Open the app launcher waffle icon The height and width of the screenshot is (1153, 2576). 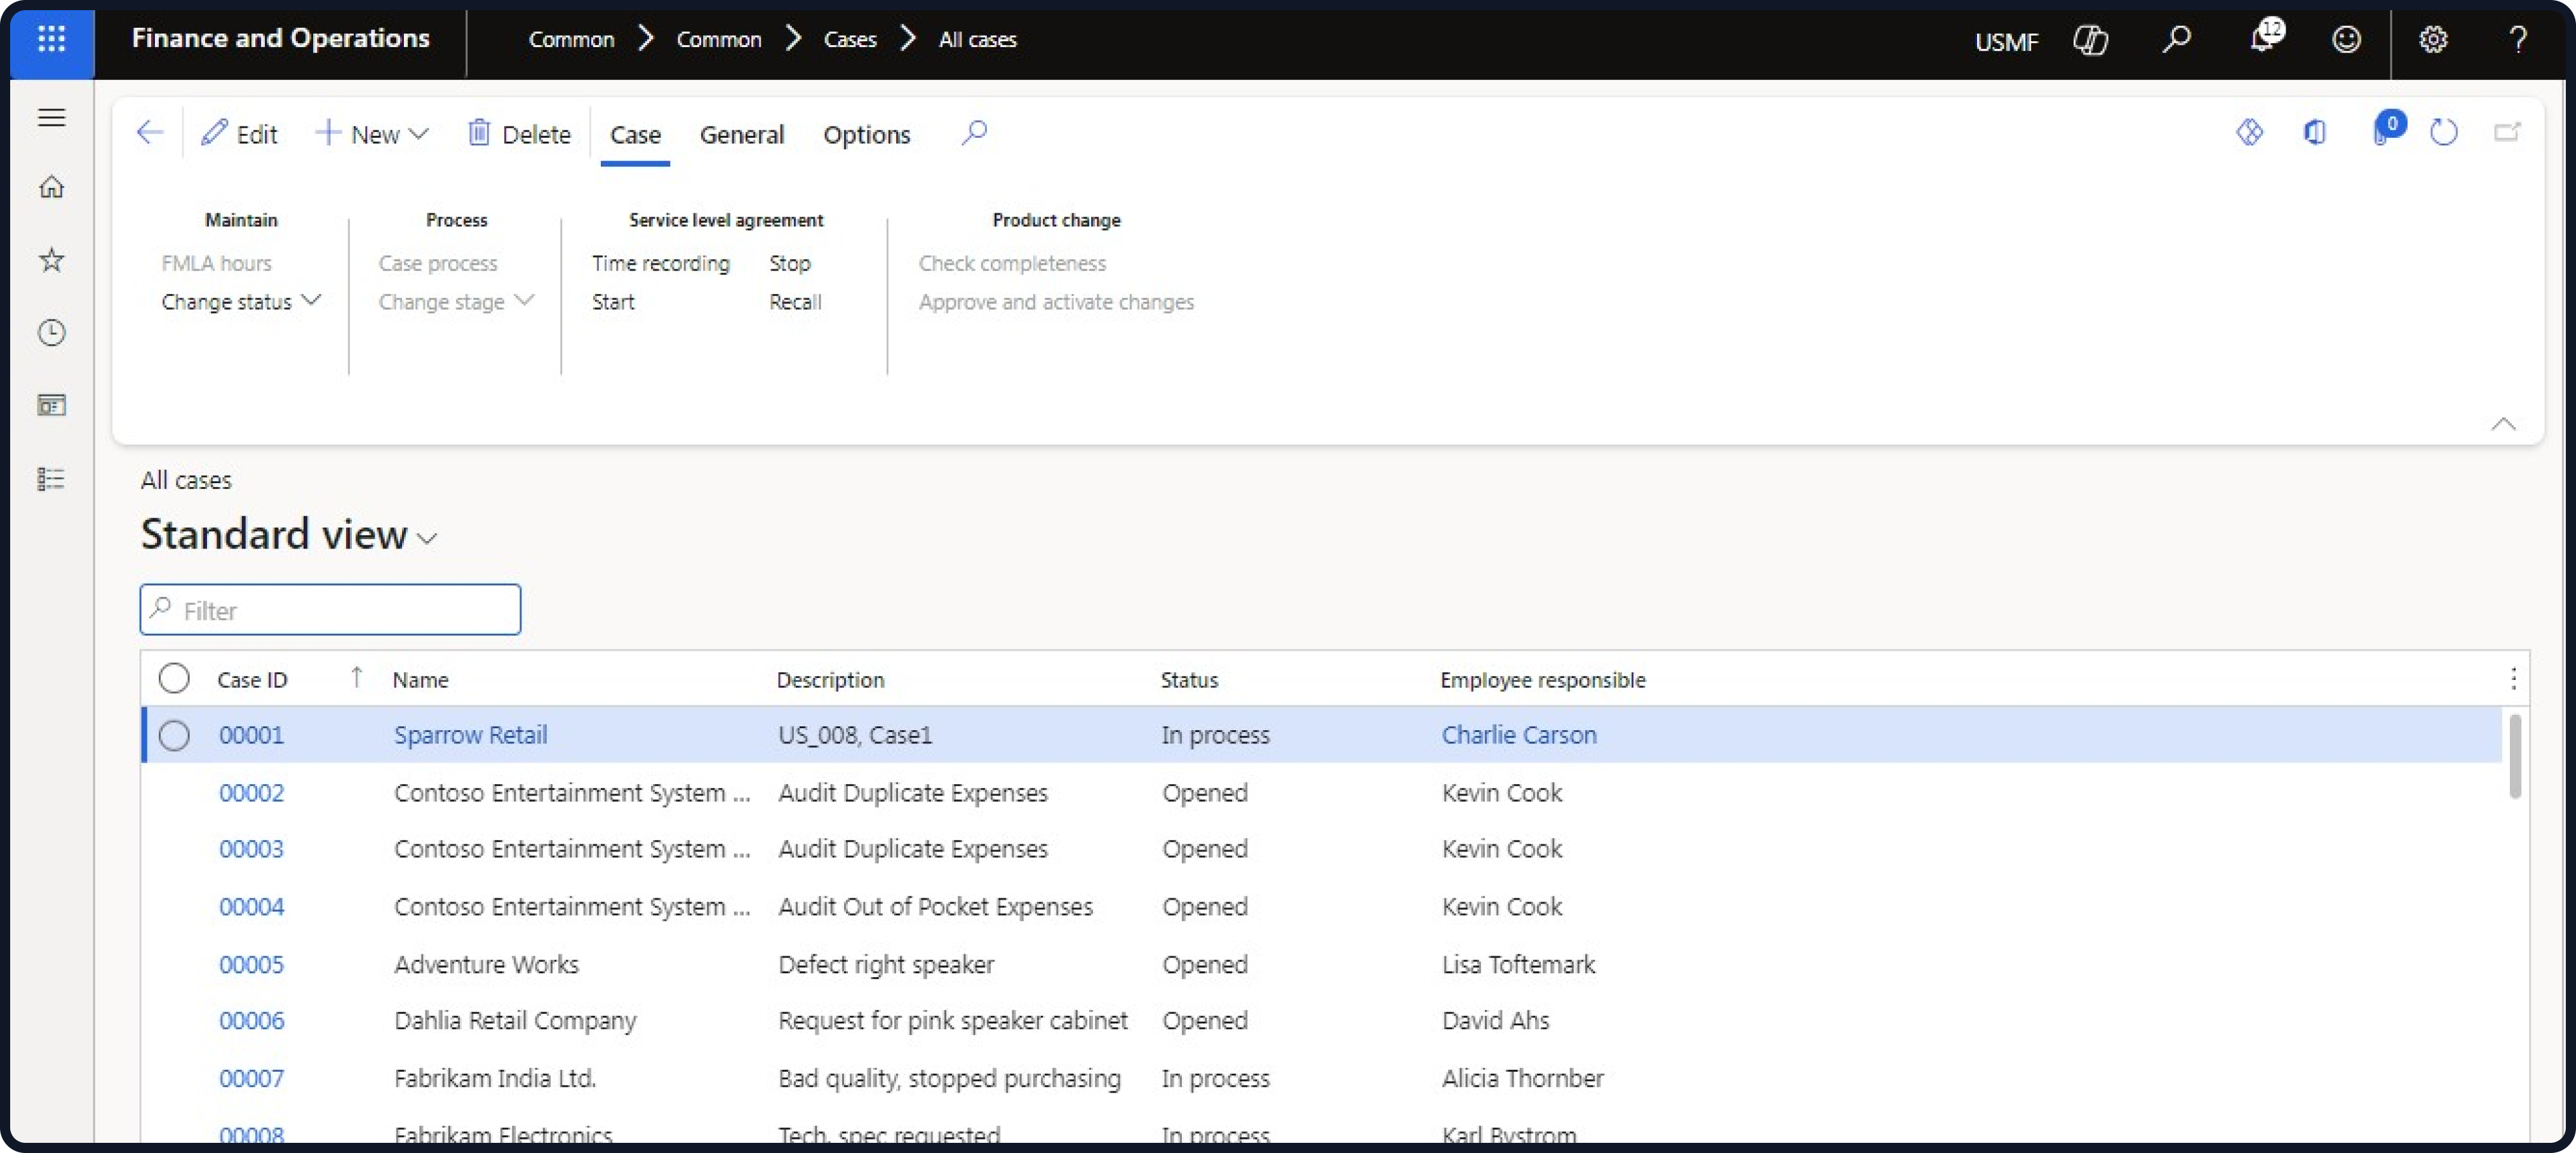tap(51, 39)
